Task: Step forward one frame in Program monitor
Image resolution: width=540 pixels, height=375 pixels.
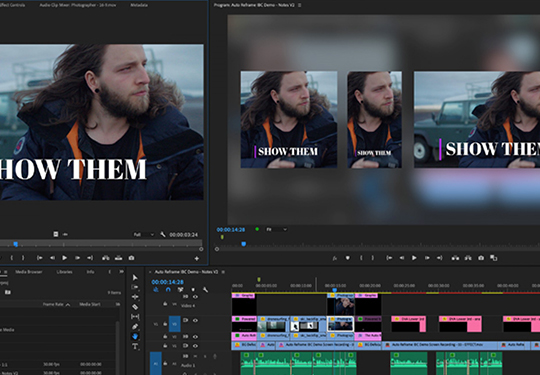Action: click(x=427, y=258)
